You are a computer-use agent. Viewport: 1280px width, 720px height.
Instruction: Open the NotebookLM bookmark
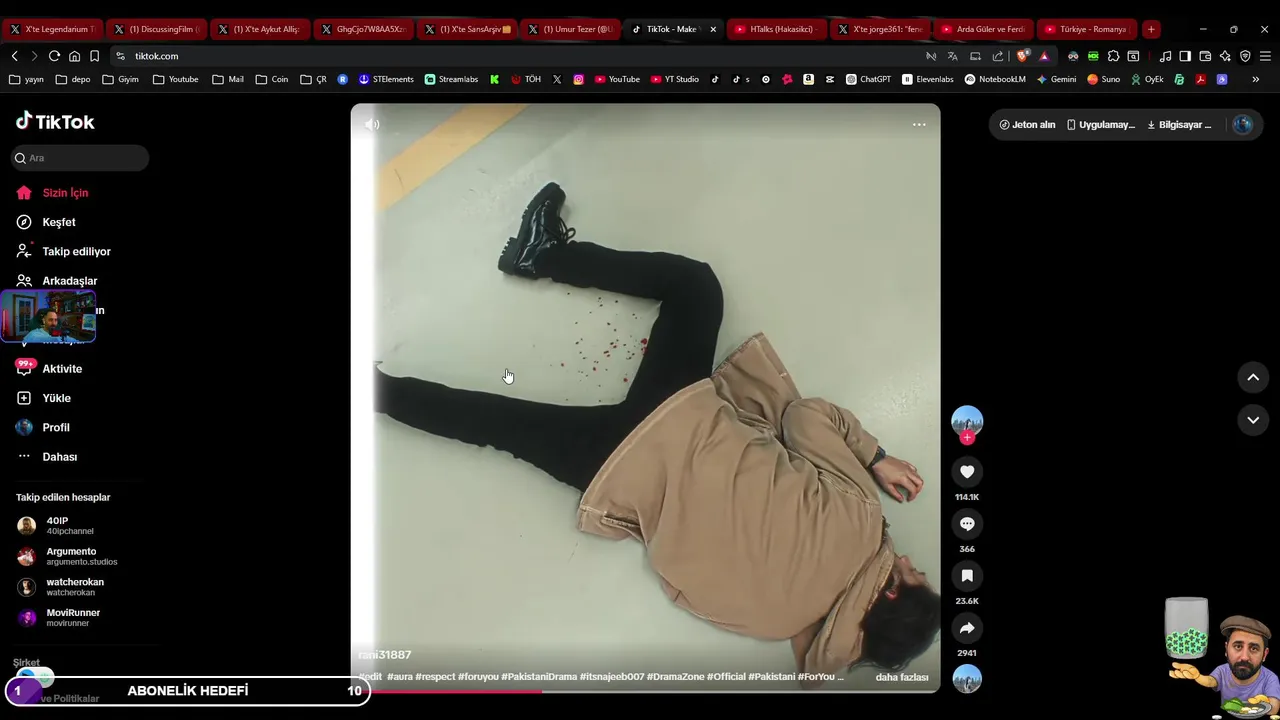tap(995, 79)
